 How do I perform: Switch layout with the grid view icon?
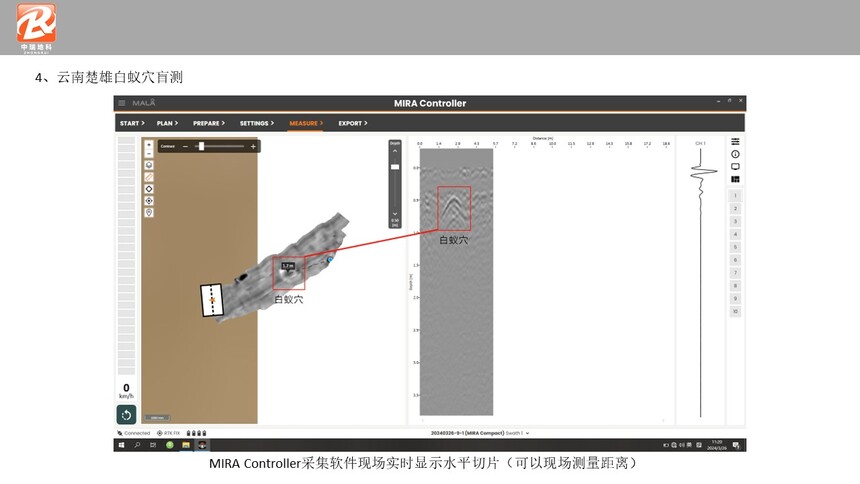pyautogui.click(x=735, y=179)
